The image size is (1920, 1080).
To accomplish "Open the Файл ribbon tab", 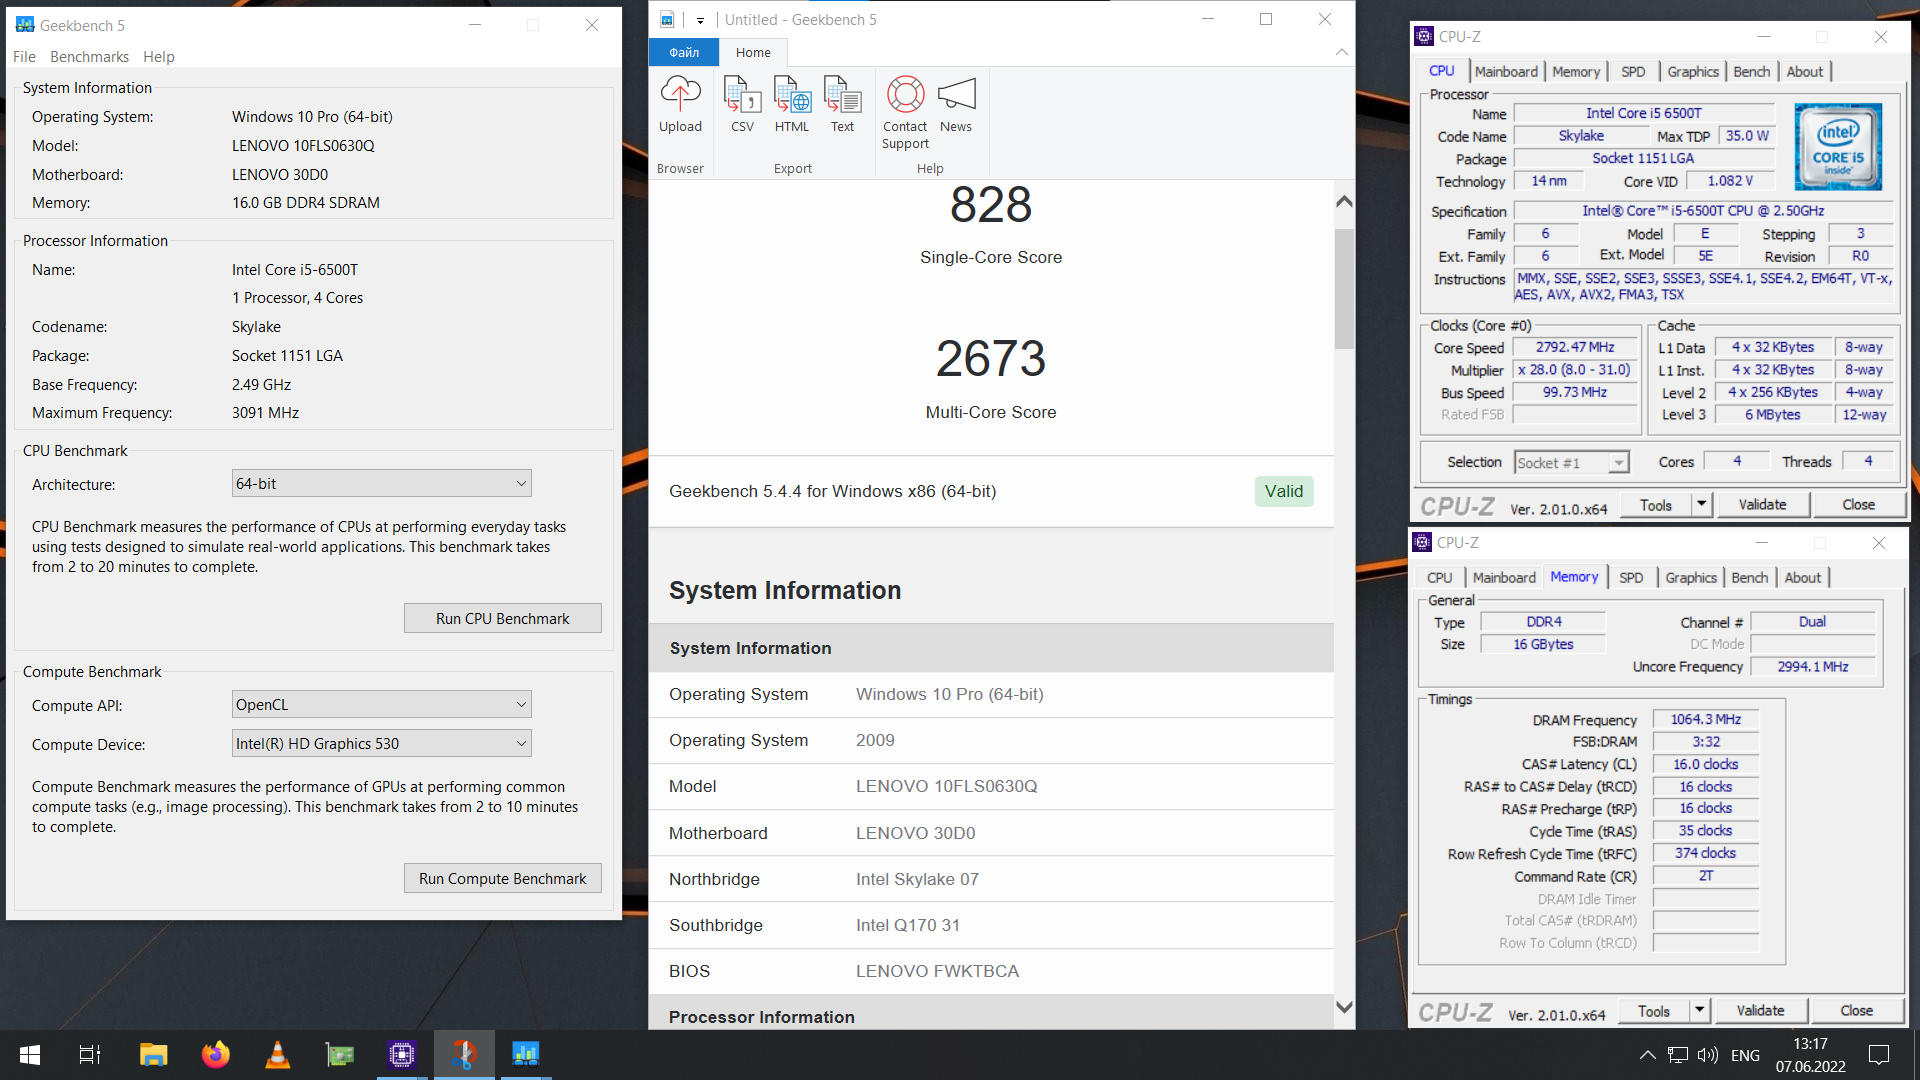I will tap(684, 52).
